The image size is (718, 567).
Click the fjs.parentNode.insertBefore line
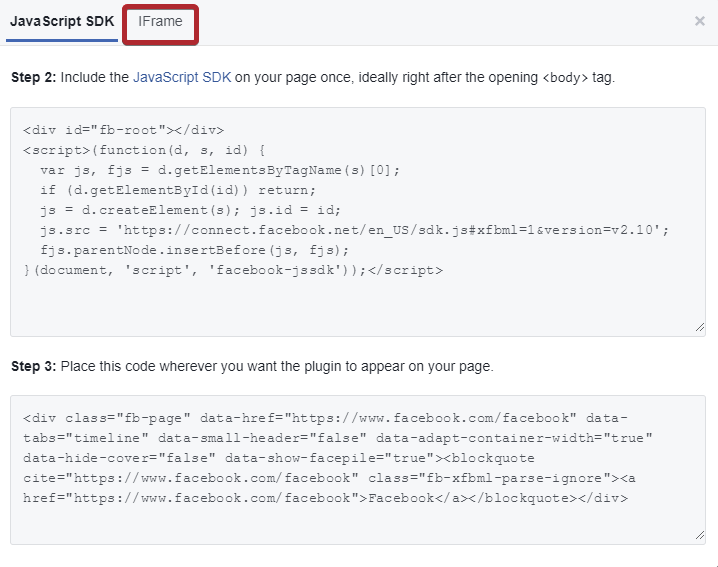click(x=194, y=250)
